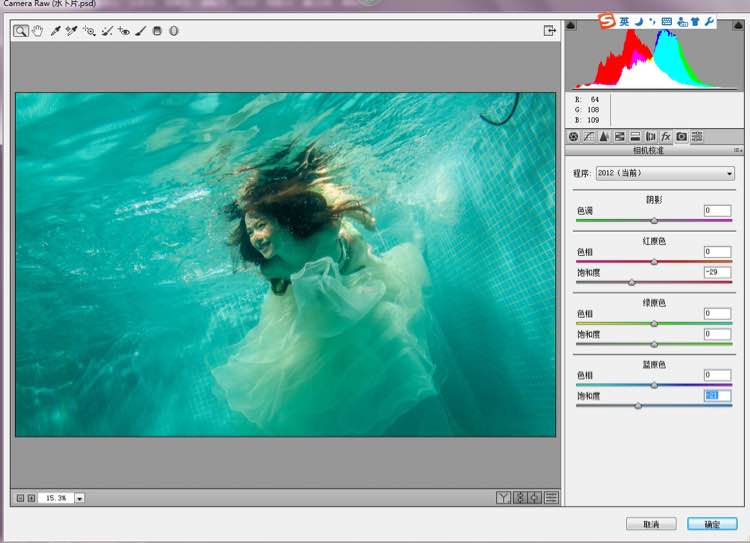Image resolution: width=750 pixels, height=543 pixels.
Task: Open the Effects (fx) panel tab
Action: pos(666,137)
